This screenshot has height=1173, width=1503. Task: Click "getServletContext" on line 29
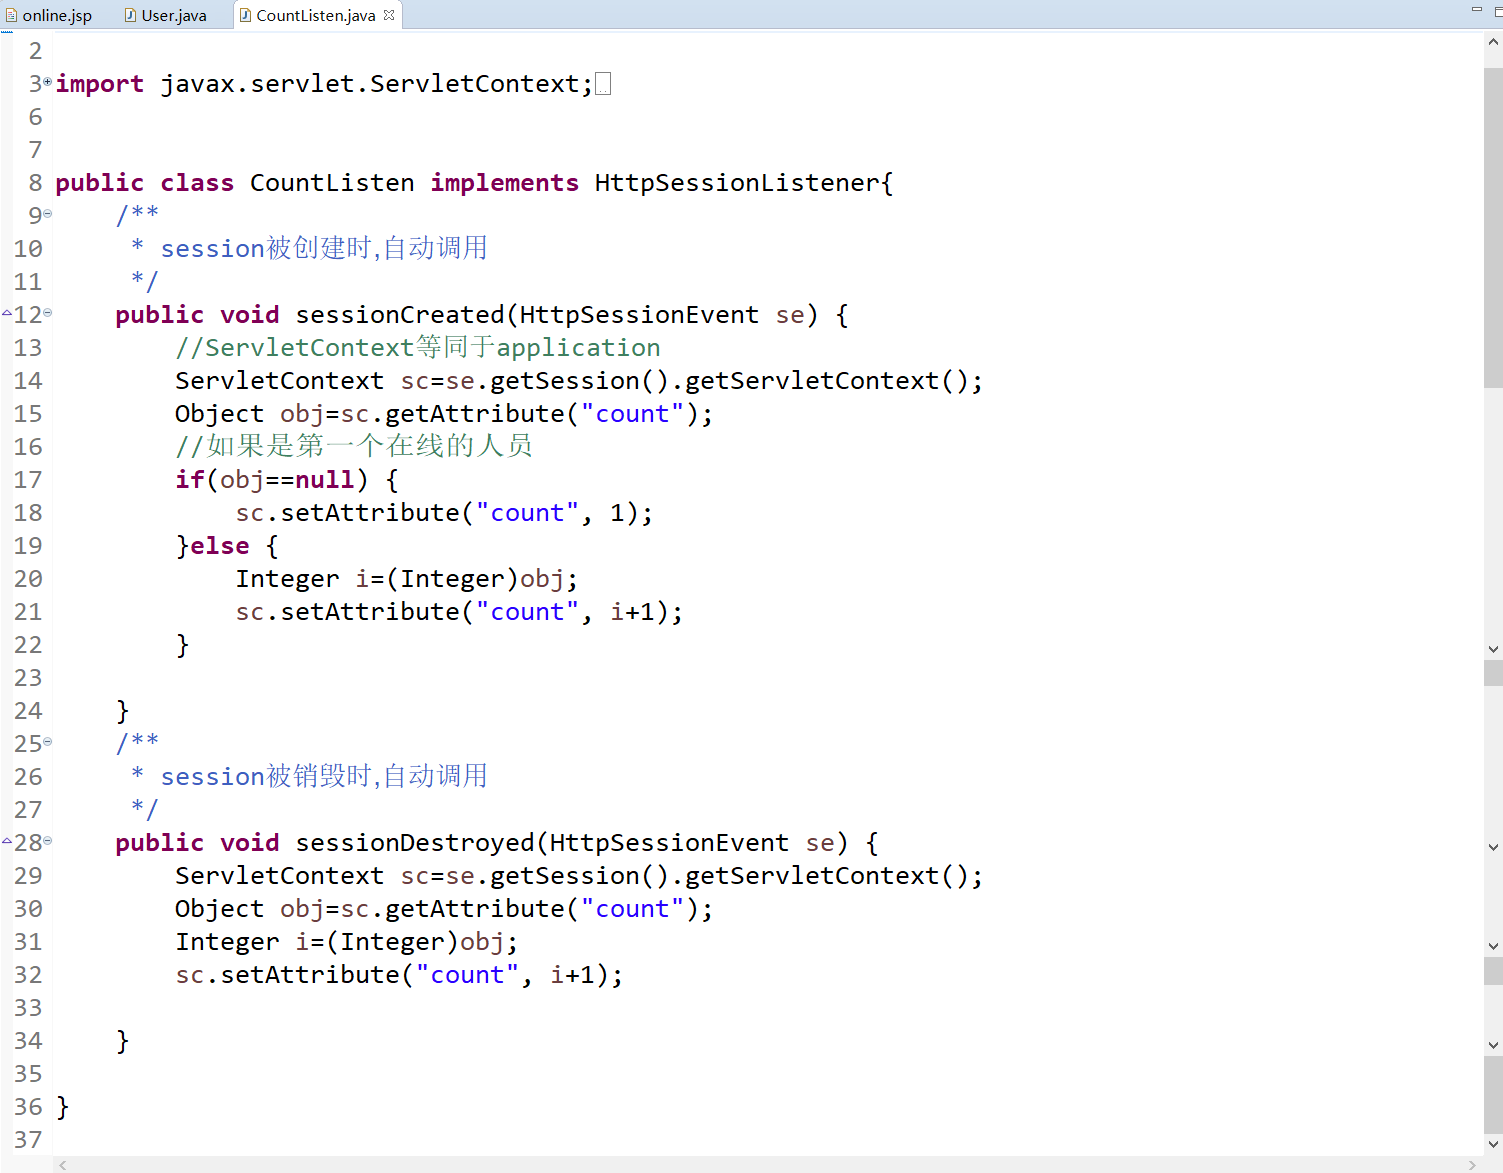click(x=812, y=876)
